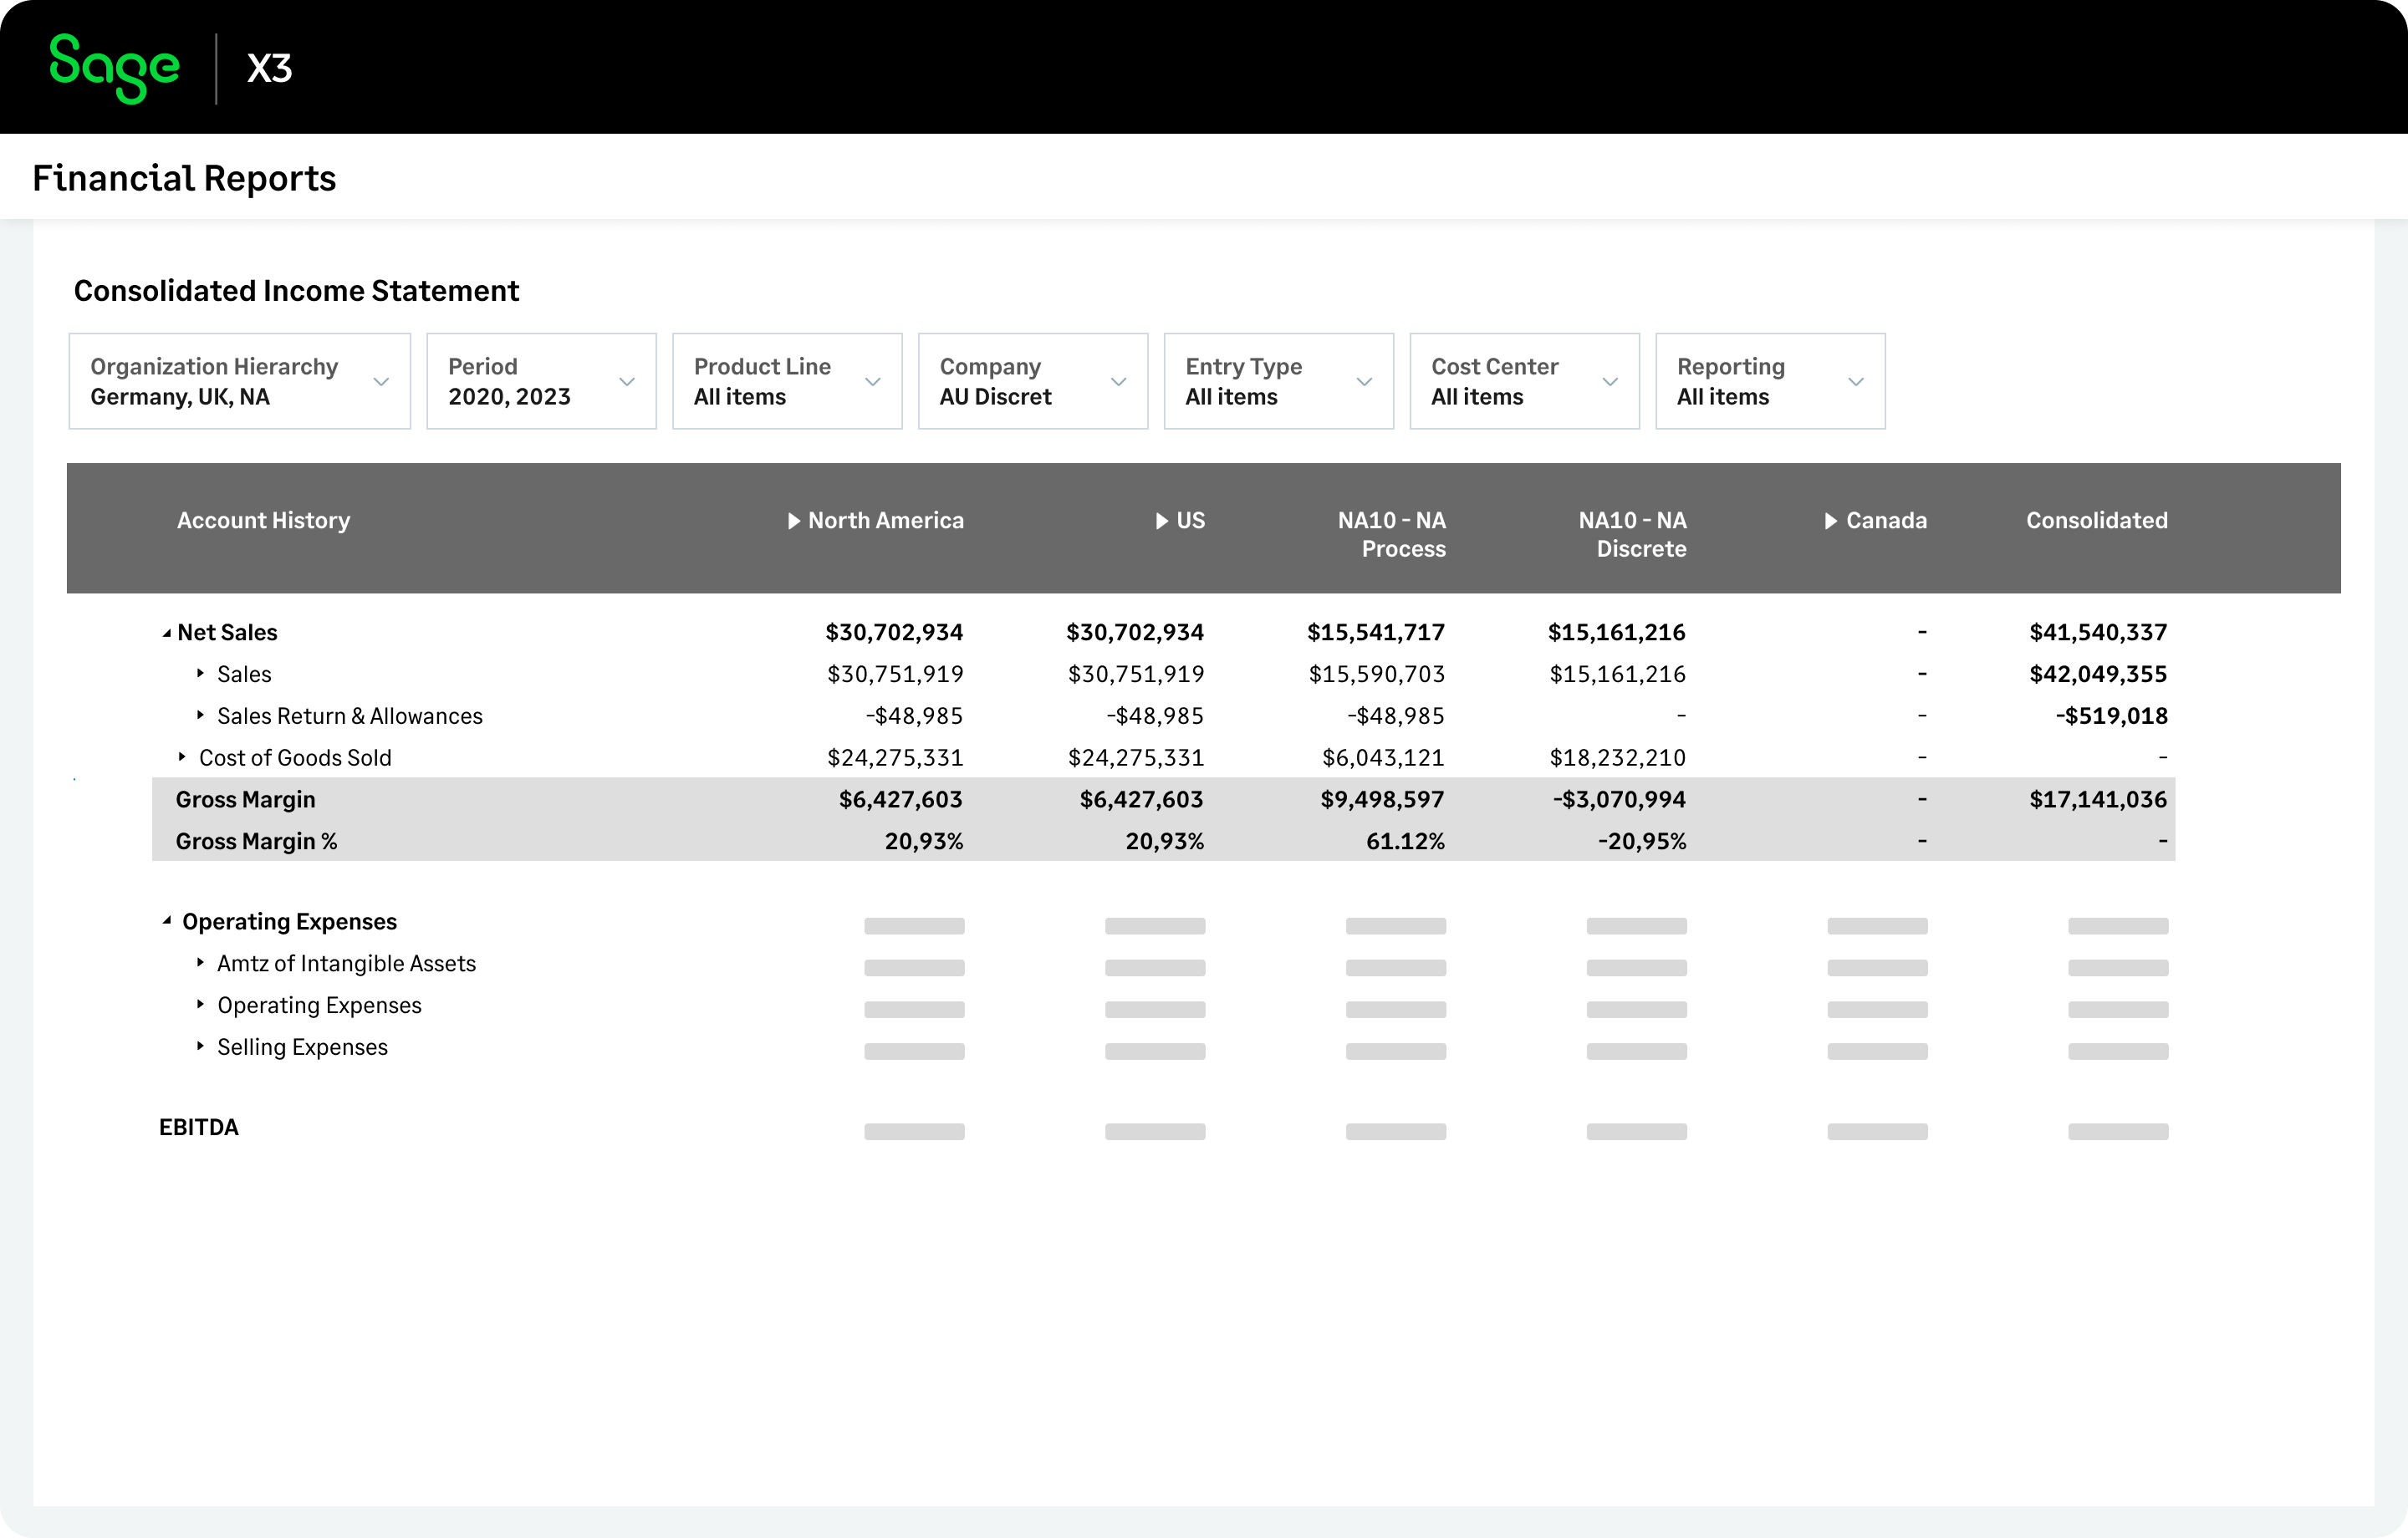Image resolution: width=2408 pixels, height=1538 pixels.
Task: Open the Organization Hierarchy dropdown
Action: (x=239, y=381)
